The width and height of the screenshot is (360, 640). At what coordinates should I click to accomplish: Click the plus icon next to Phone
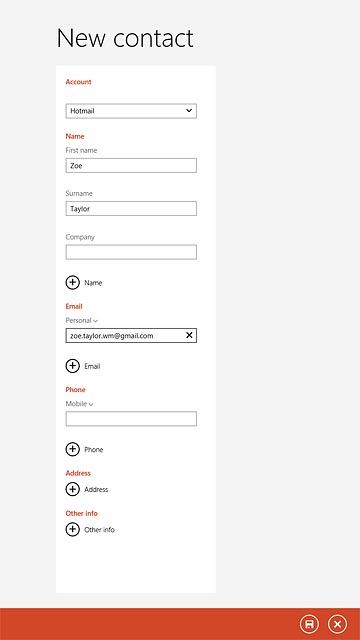(73, 449)
